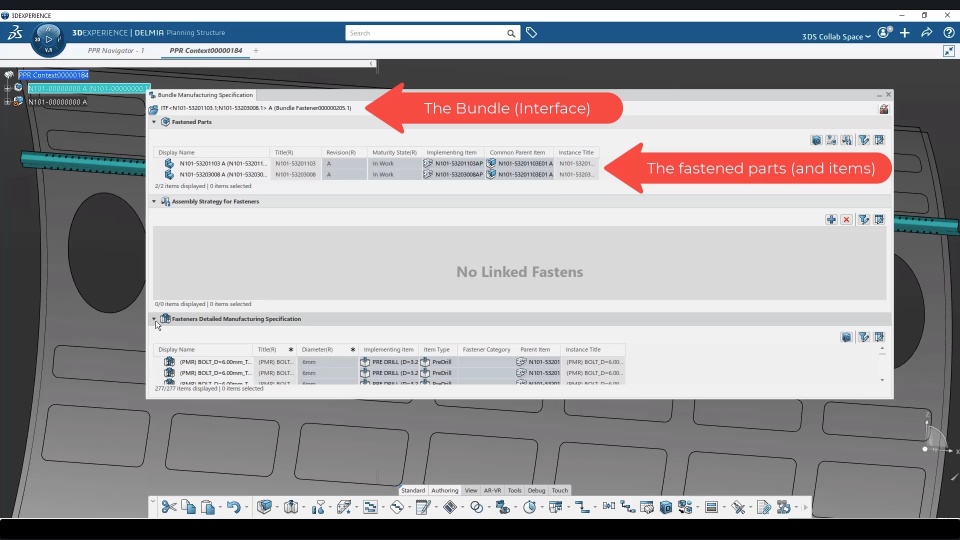Collapse Assembly Strategy for Fasteners section
Viewport: 960px width, 540px height.
[154, 201]
